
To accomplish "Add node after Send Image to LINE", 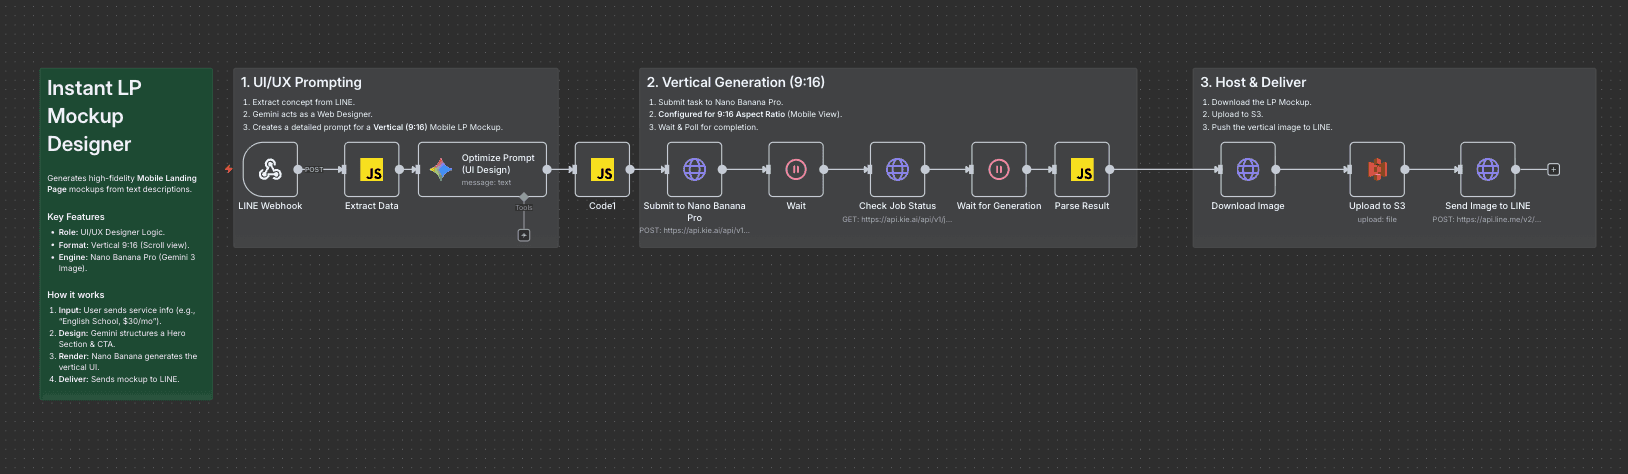I will pyautogui.click(x=1553, y=170).
